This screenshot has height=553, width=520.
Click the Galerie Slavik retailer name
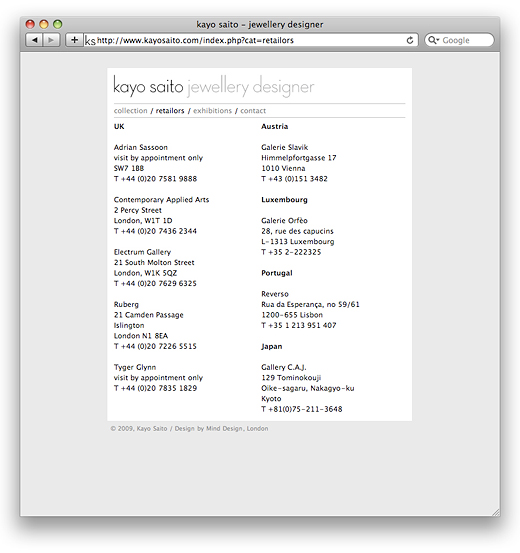tap(284, 147)
